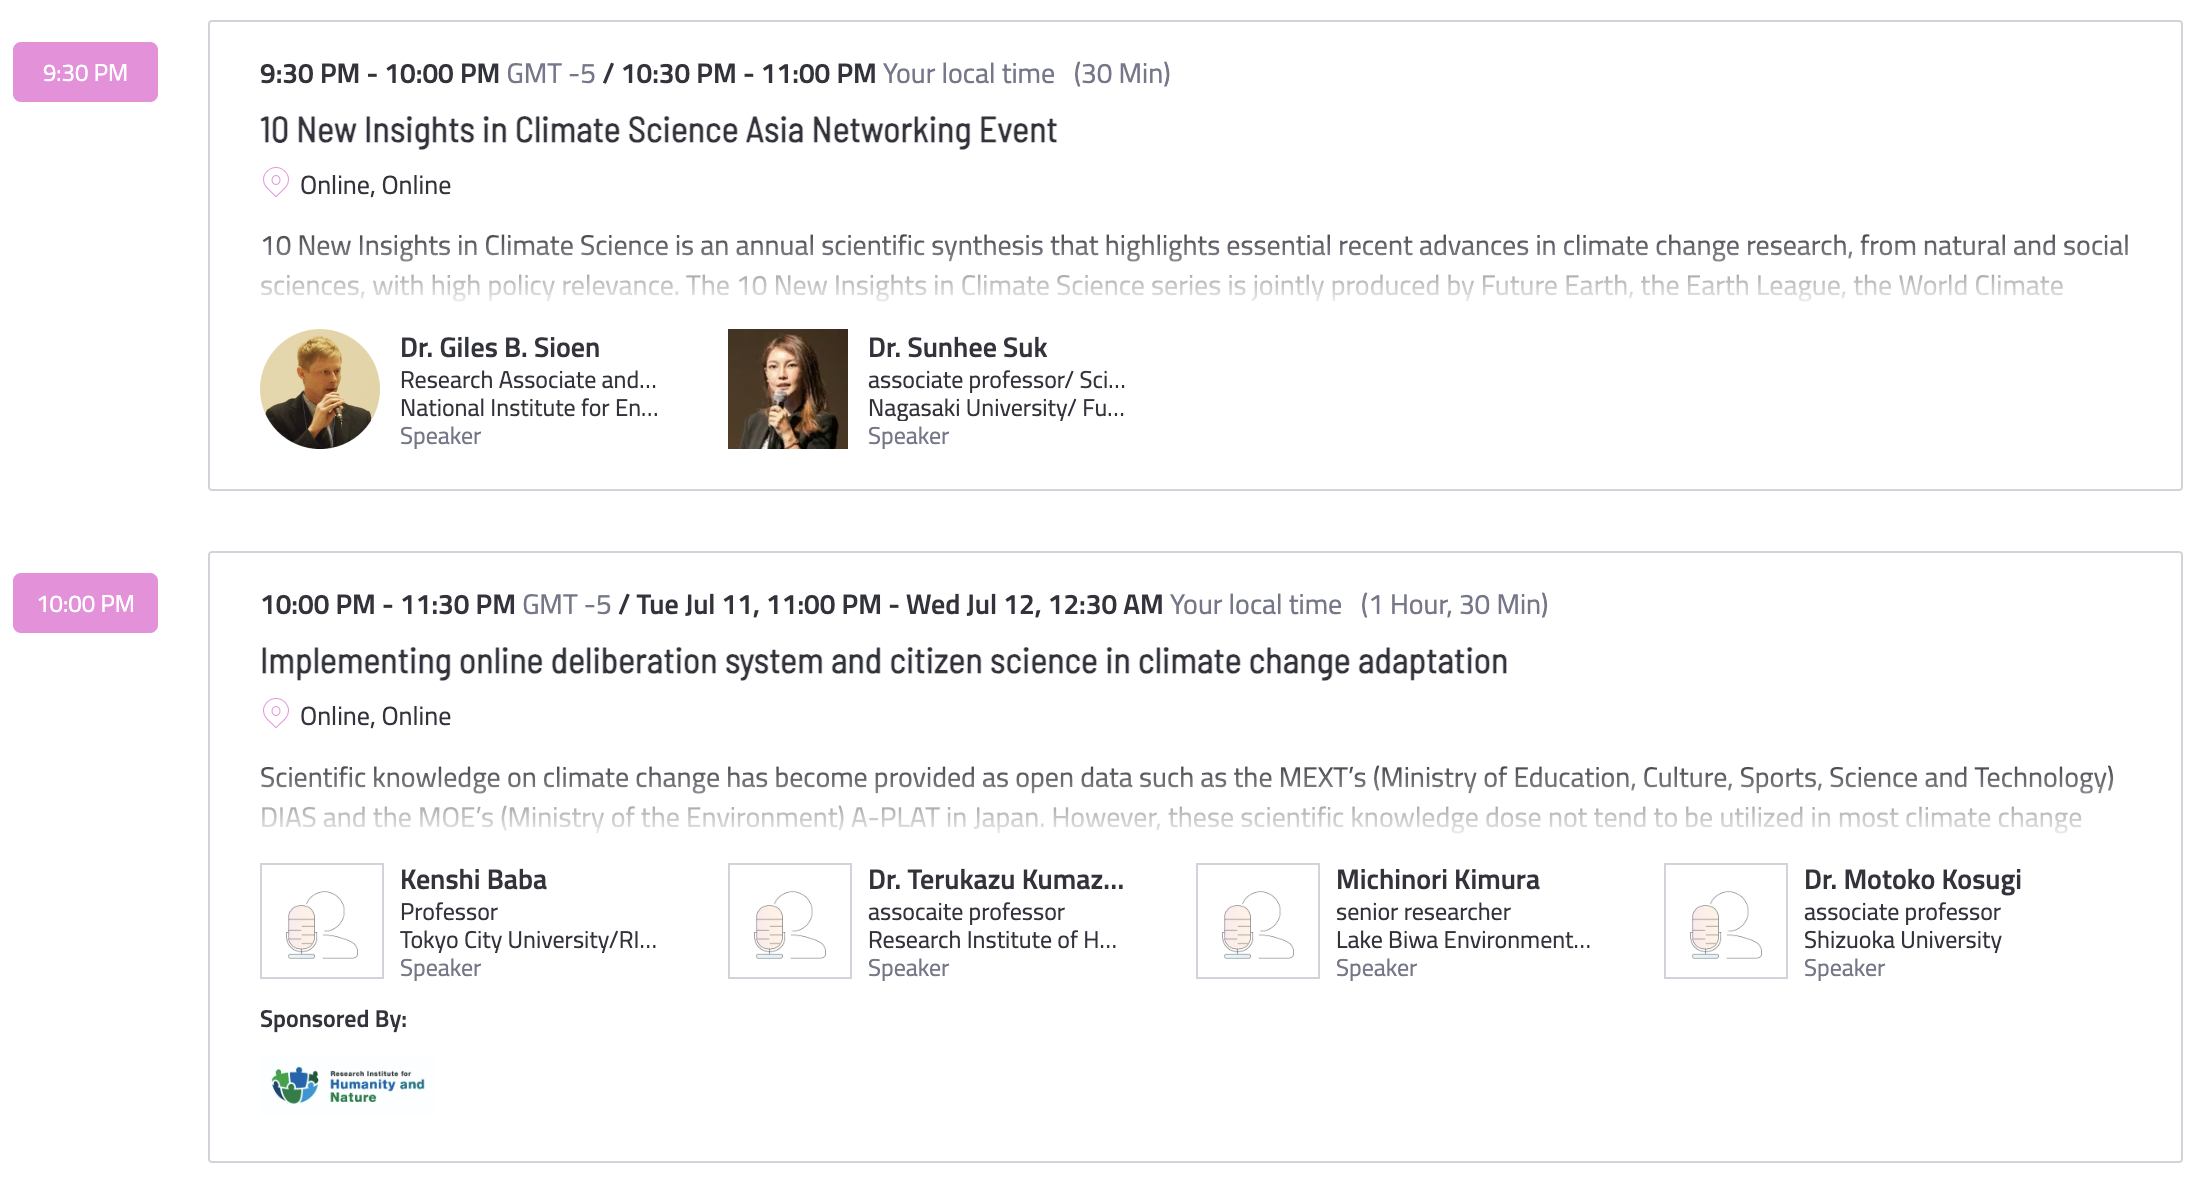Open the Research Institute for Humanity and Nature logo
The width and height of the screenshot is (2212, 1200).
coord(348,1085)
